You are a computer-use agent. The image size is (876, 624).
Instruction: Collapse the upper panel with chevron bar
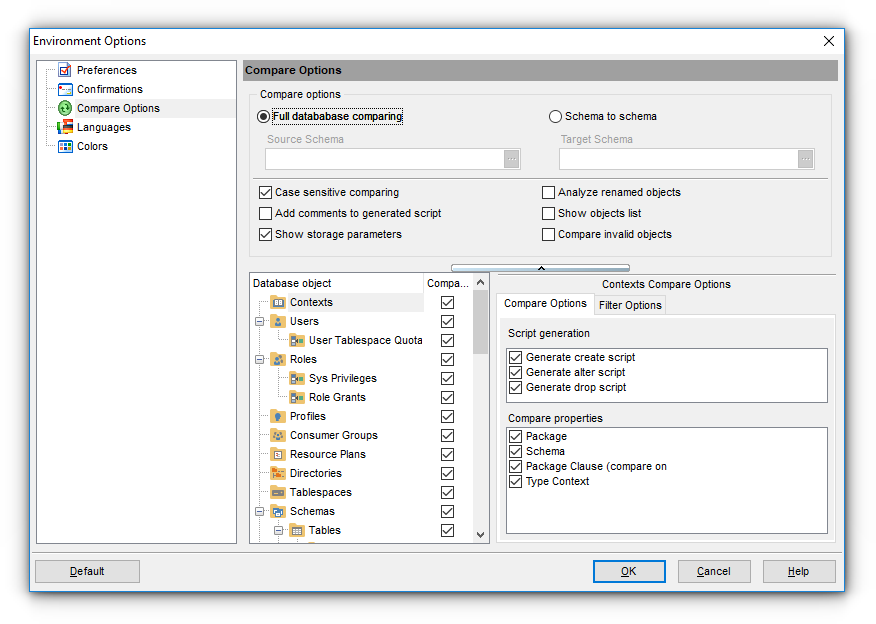pyautogui.click(x=540, y=268)
